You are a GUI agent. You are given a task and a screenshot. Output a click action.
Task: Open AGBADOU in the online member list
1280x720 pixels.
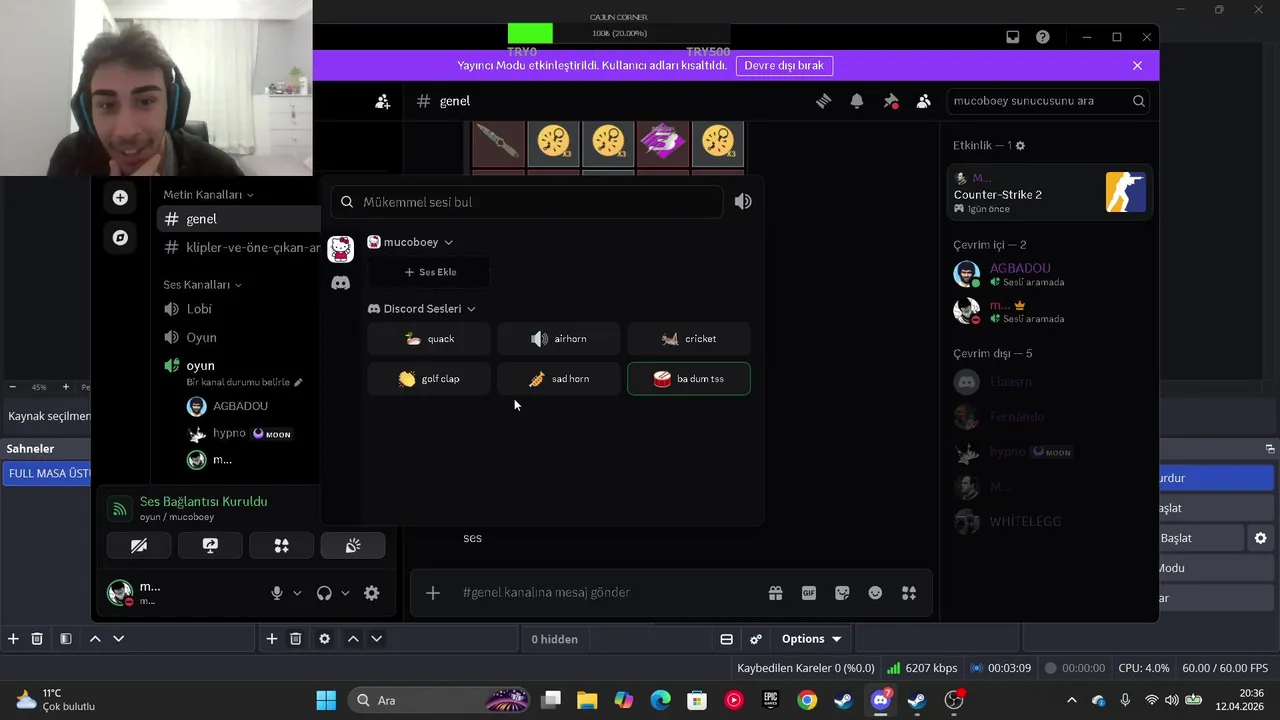point(1049,274)
